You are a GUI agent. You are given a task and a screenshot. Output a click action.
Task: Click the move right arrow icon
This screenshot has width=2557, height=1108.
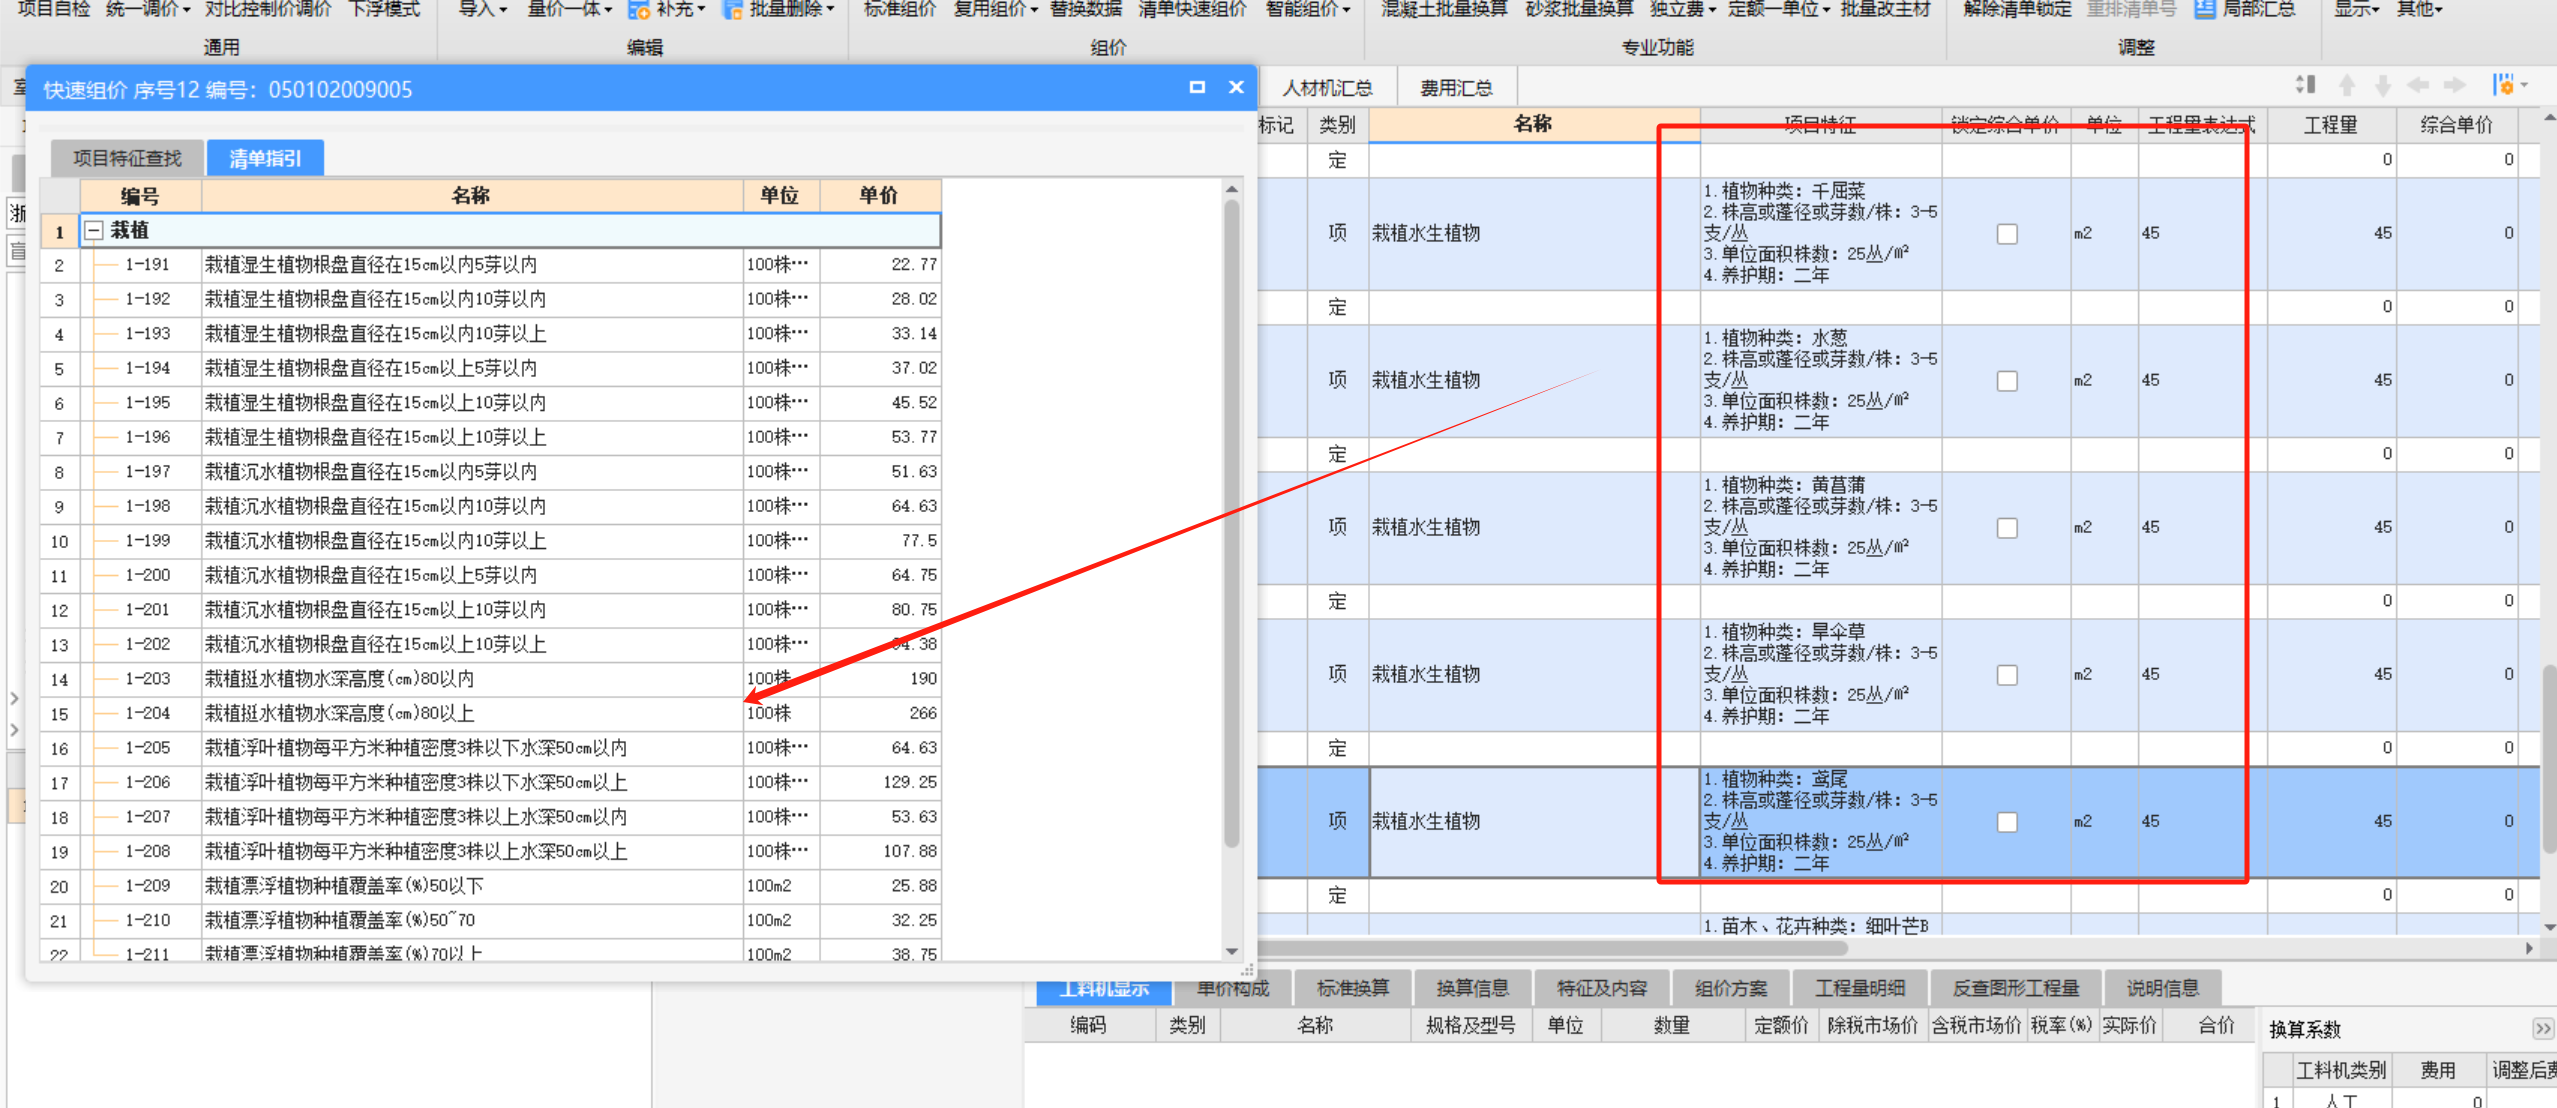(2455, 85)
